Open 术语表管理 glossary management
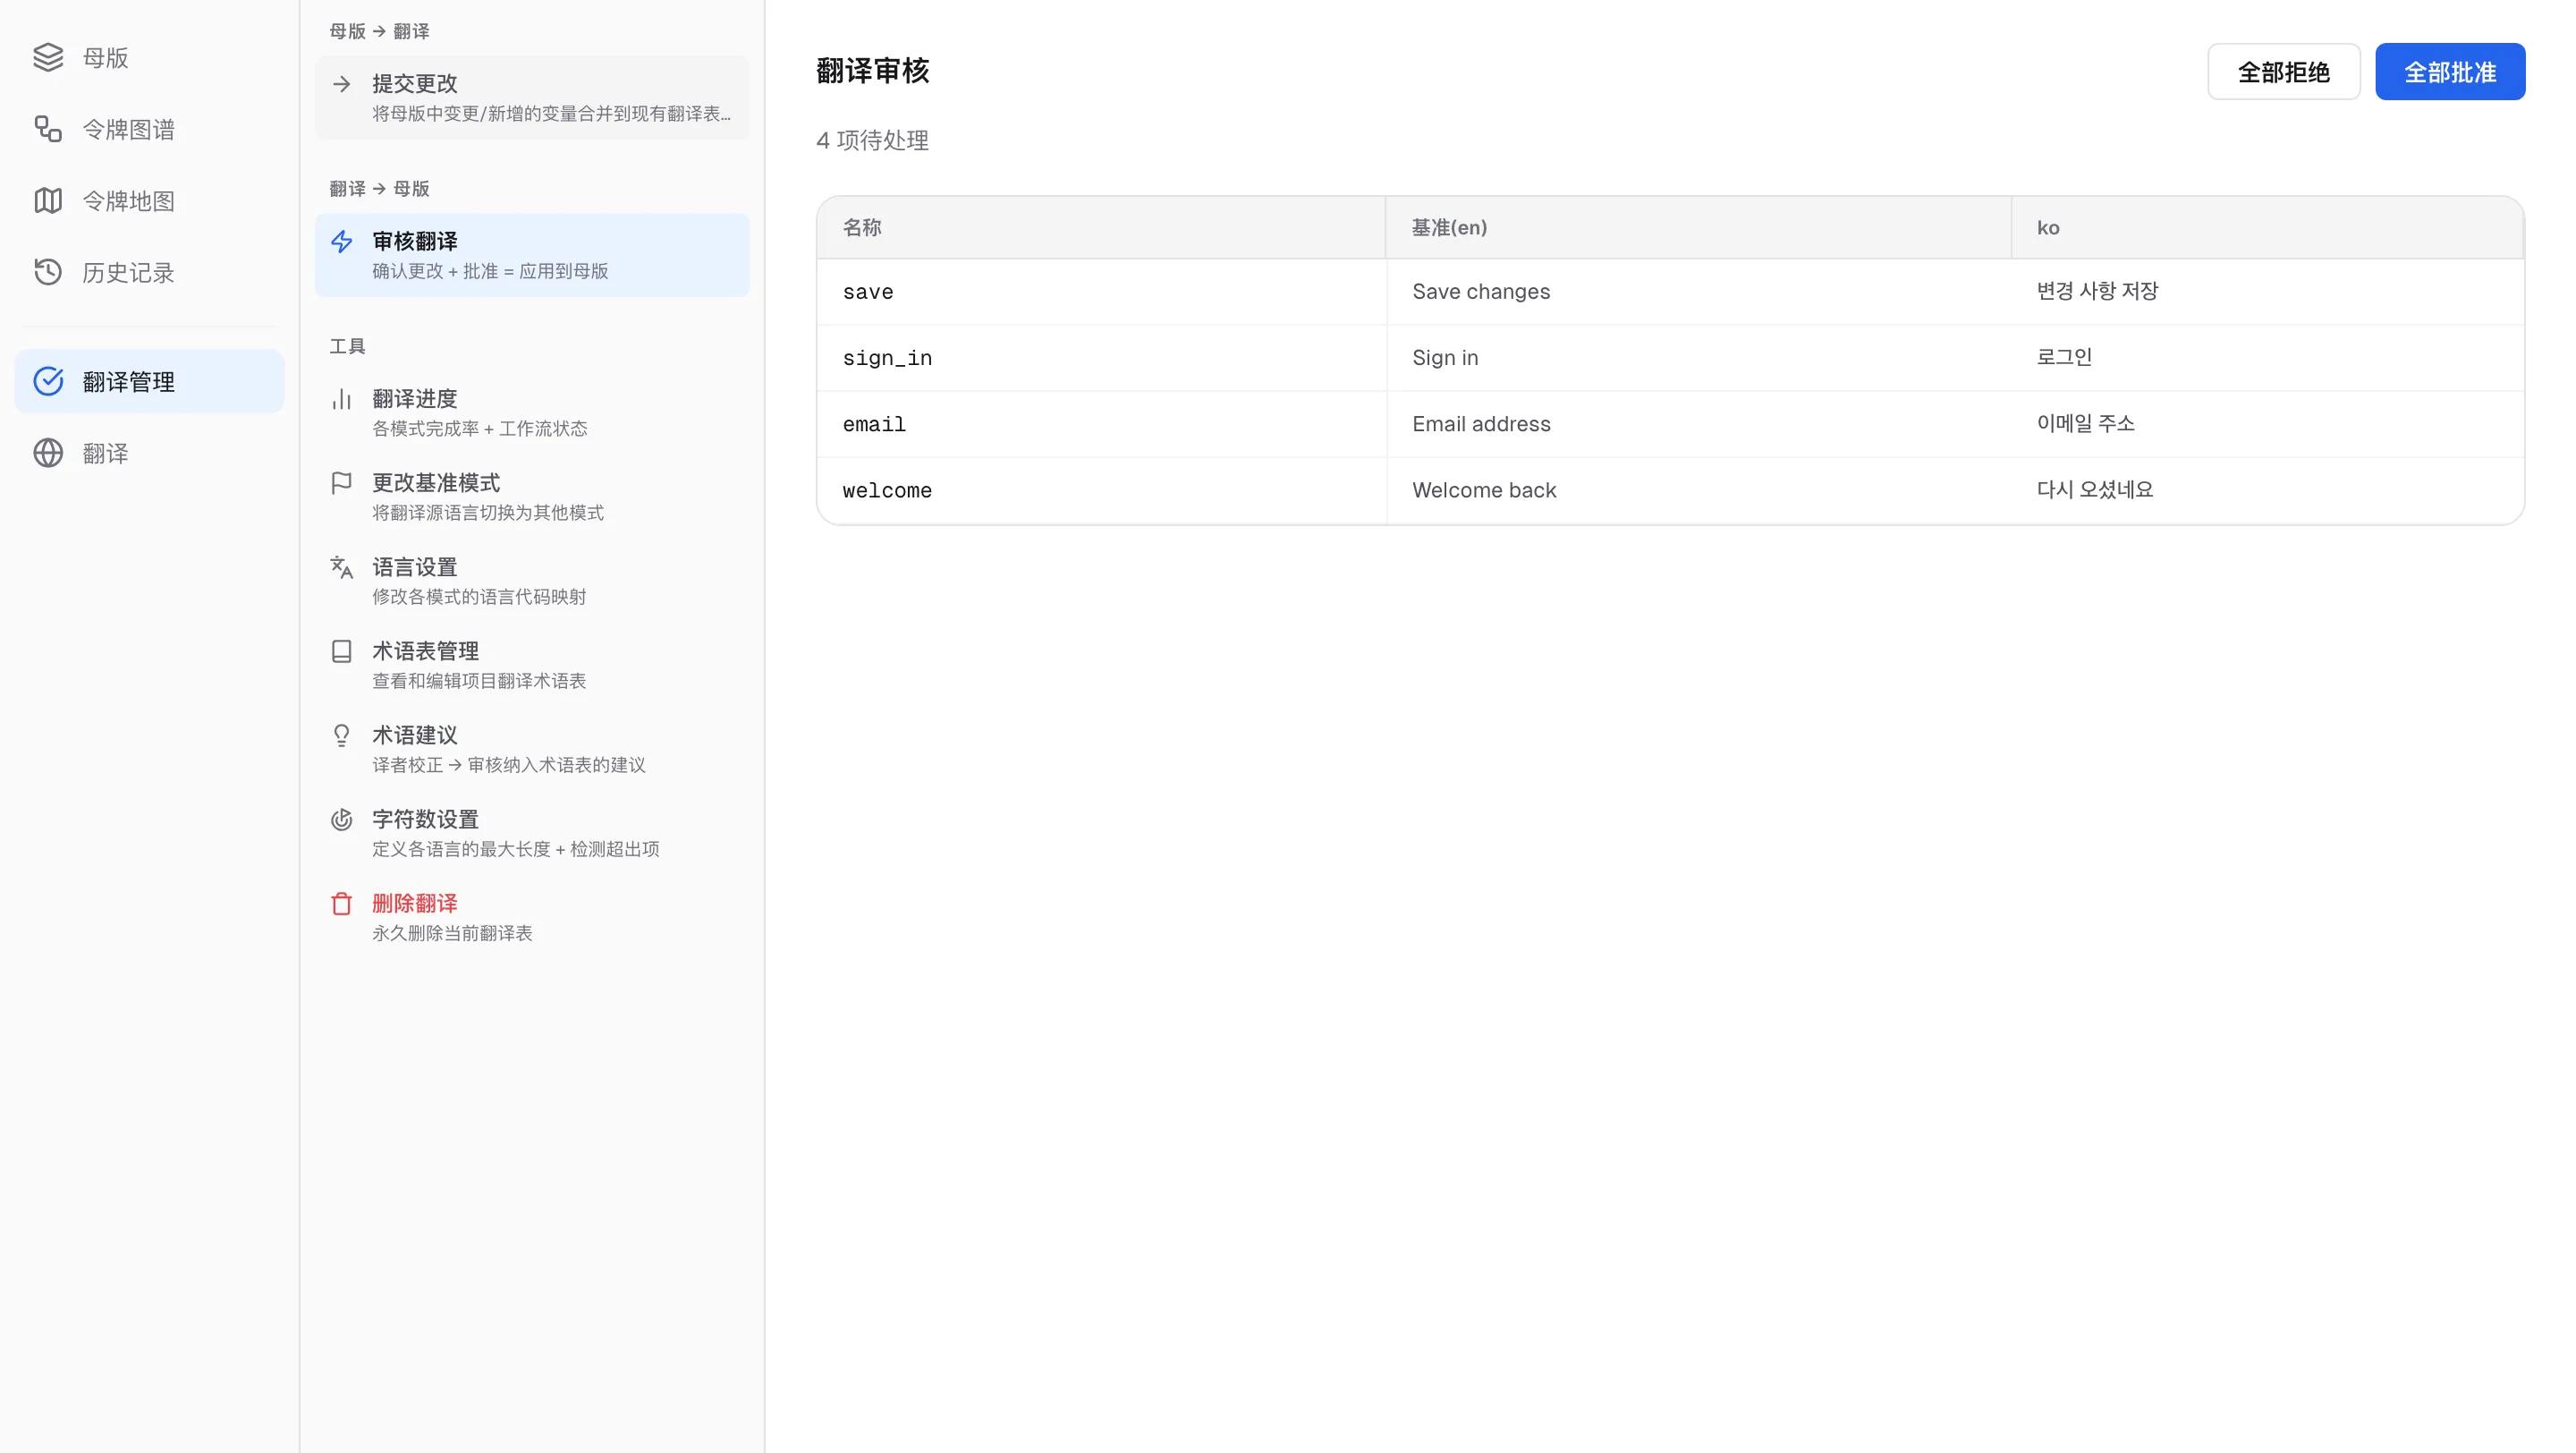The width and height of the screenshot is (2576, 1453). 532,664
